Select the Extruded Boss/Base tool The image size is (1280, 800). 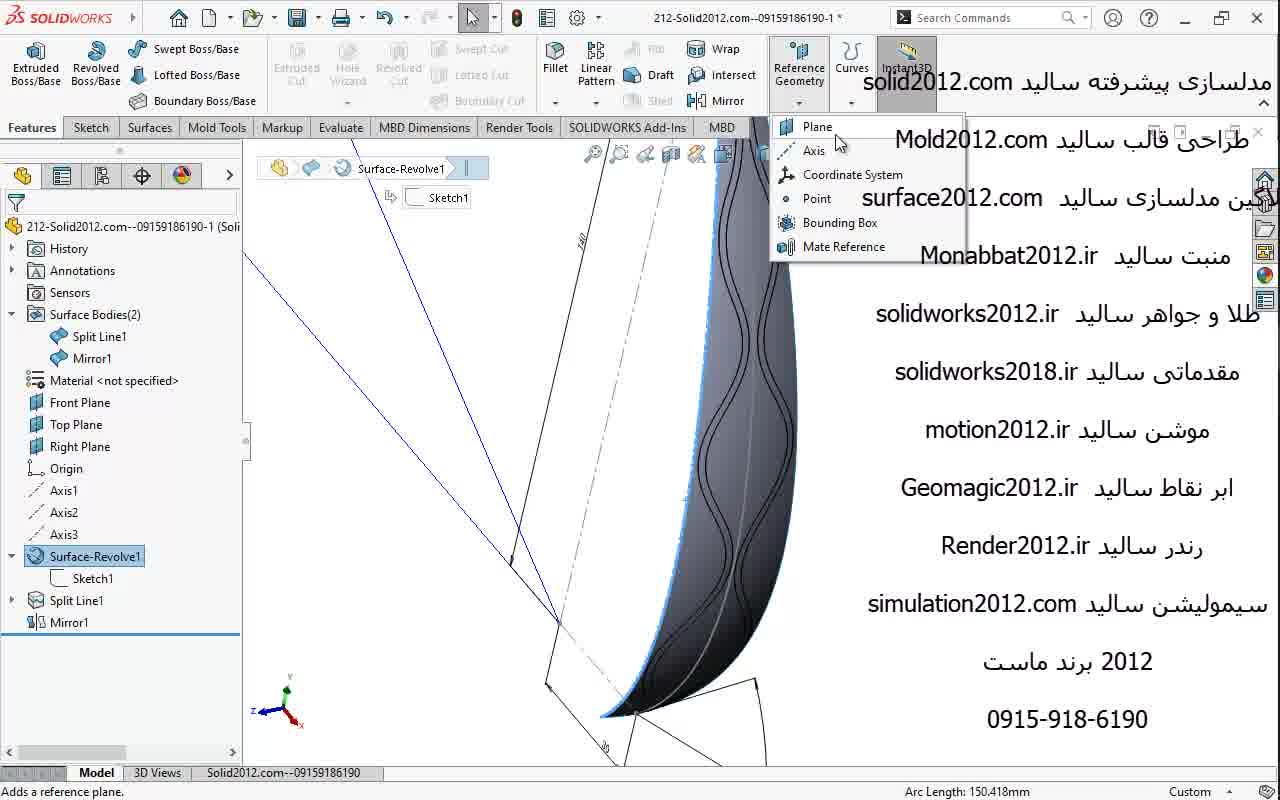[x=35, y=64]
